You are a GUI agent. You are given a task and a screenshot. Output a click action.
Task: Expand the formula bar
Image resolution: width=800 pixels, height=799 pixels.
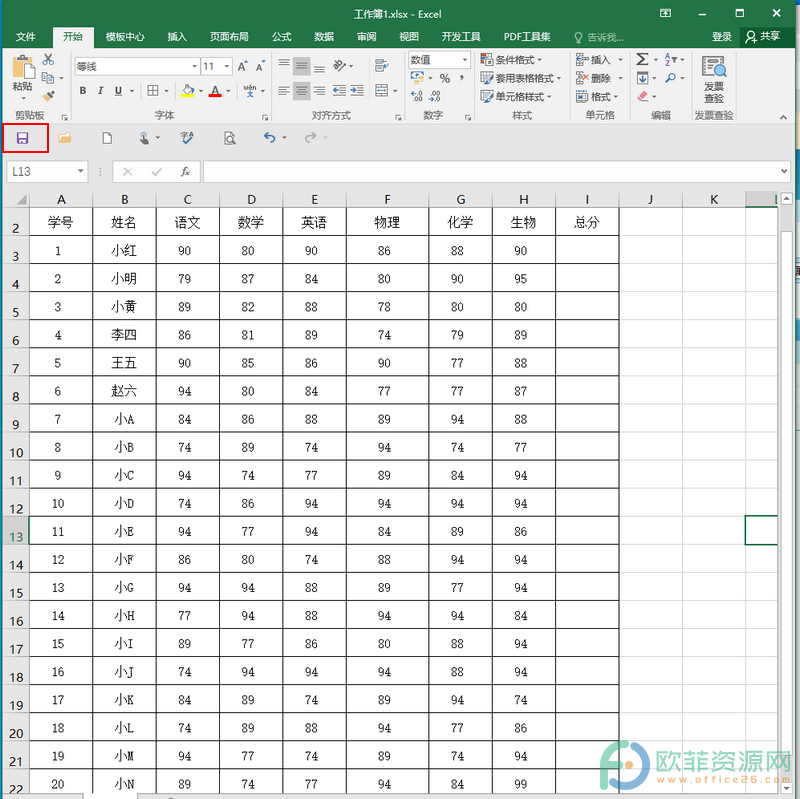pyautogui.click(x=784, y=171)
